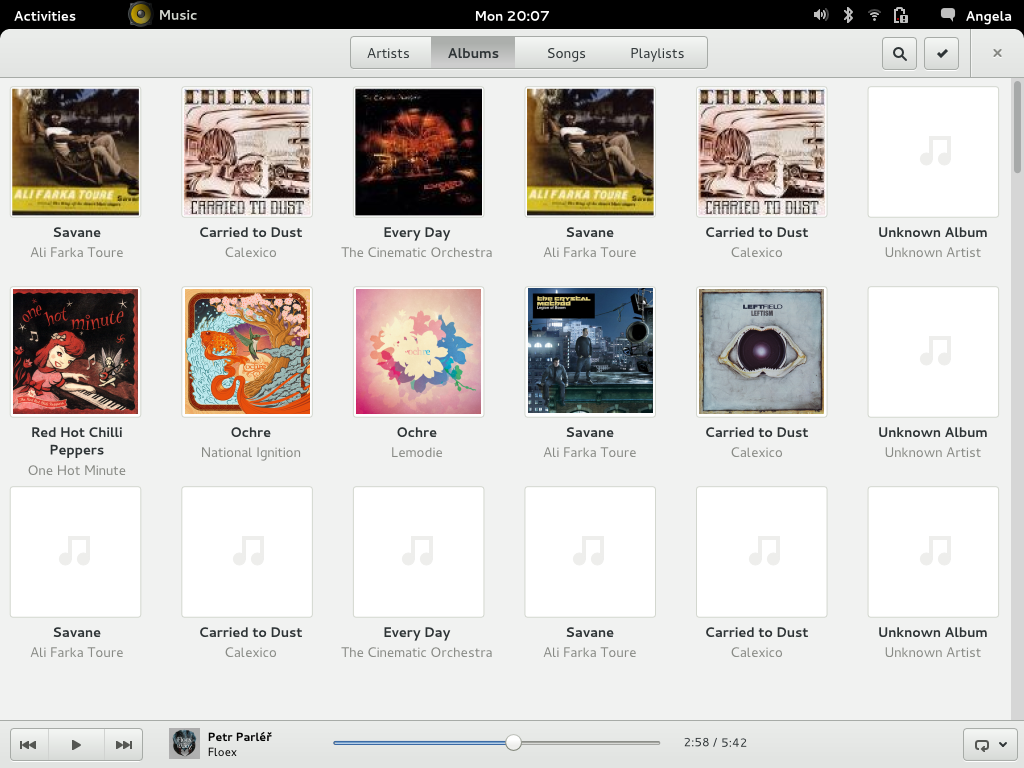The height and width of the screenshot is (768, 1024).
Task: Switch to the Artists tab
Action: (390, 53)
